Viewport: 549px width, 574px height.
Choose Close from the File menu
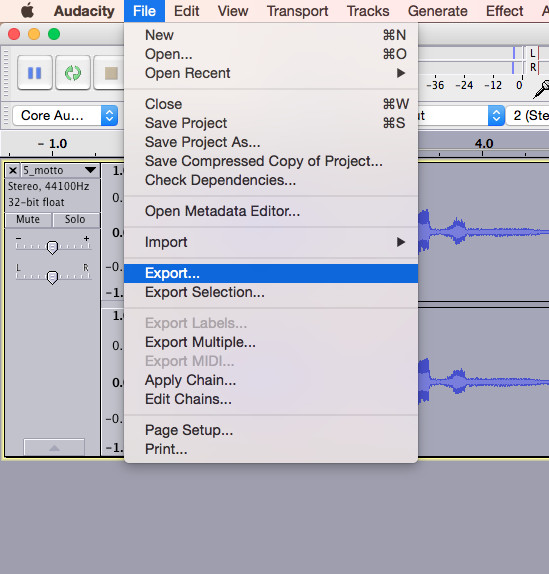271,104
